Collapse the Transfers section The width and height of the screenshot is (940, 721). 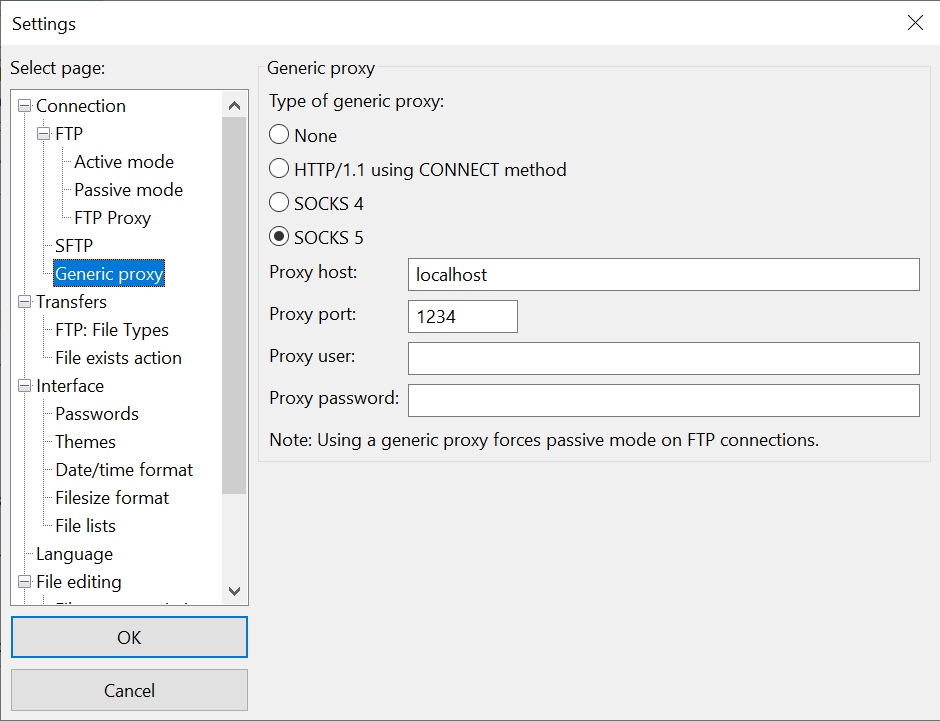point(23,301)
